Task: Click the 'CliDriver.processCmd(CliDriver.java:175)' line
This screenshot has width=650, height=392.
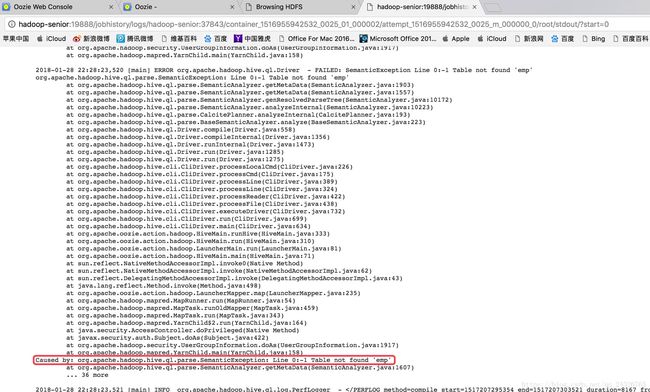Action: tap(200, 174)
